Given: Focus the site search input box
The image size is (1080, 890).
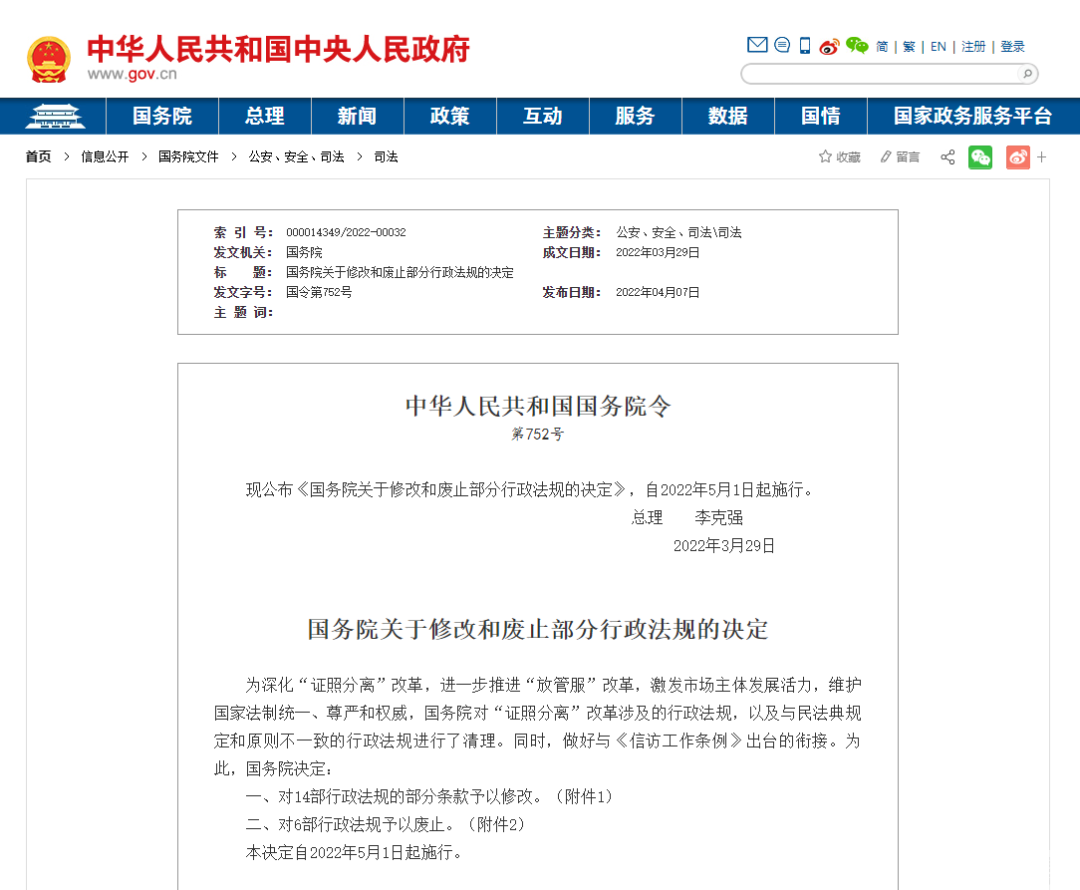Looking at the screenshot, I should pos(878,74).
